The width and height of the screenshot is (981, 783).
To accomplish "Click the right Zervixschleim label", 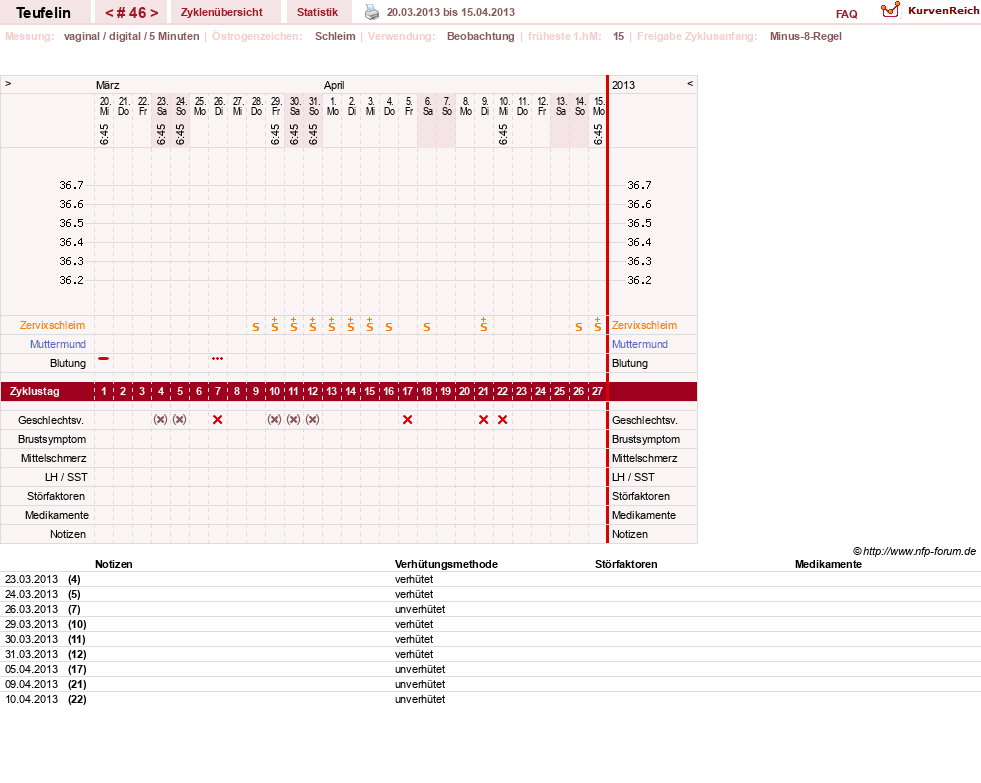I will click(644, 325).
